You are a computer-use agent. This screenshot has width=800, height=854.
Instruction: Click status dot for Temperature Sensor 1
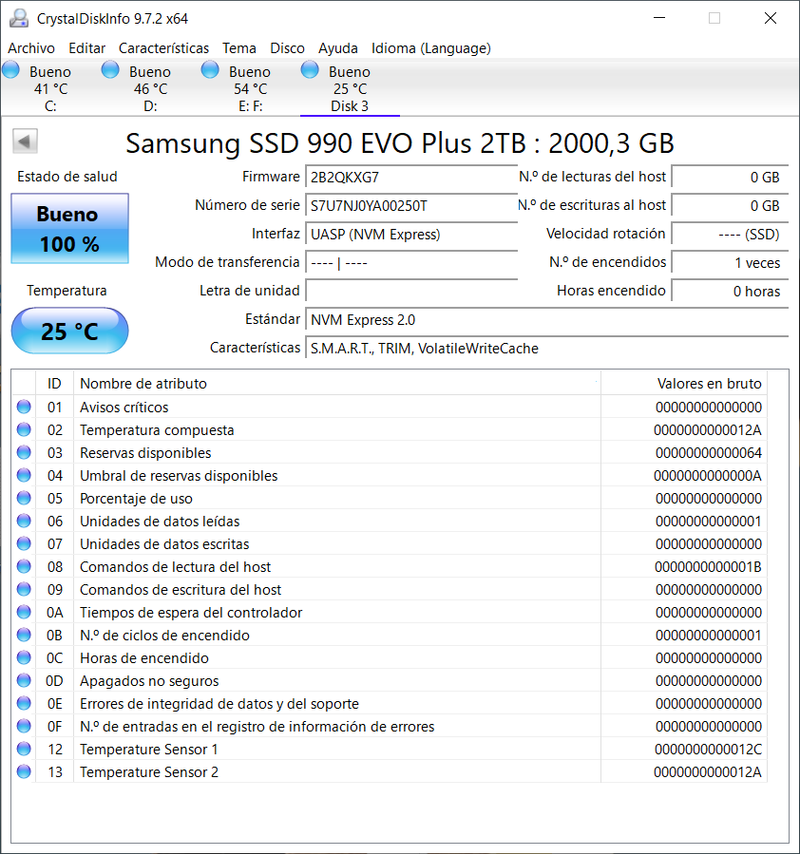click(23, 749)
